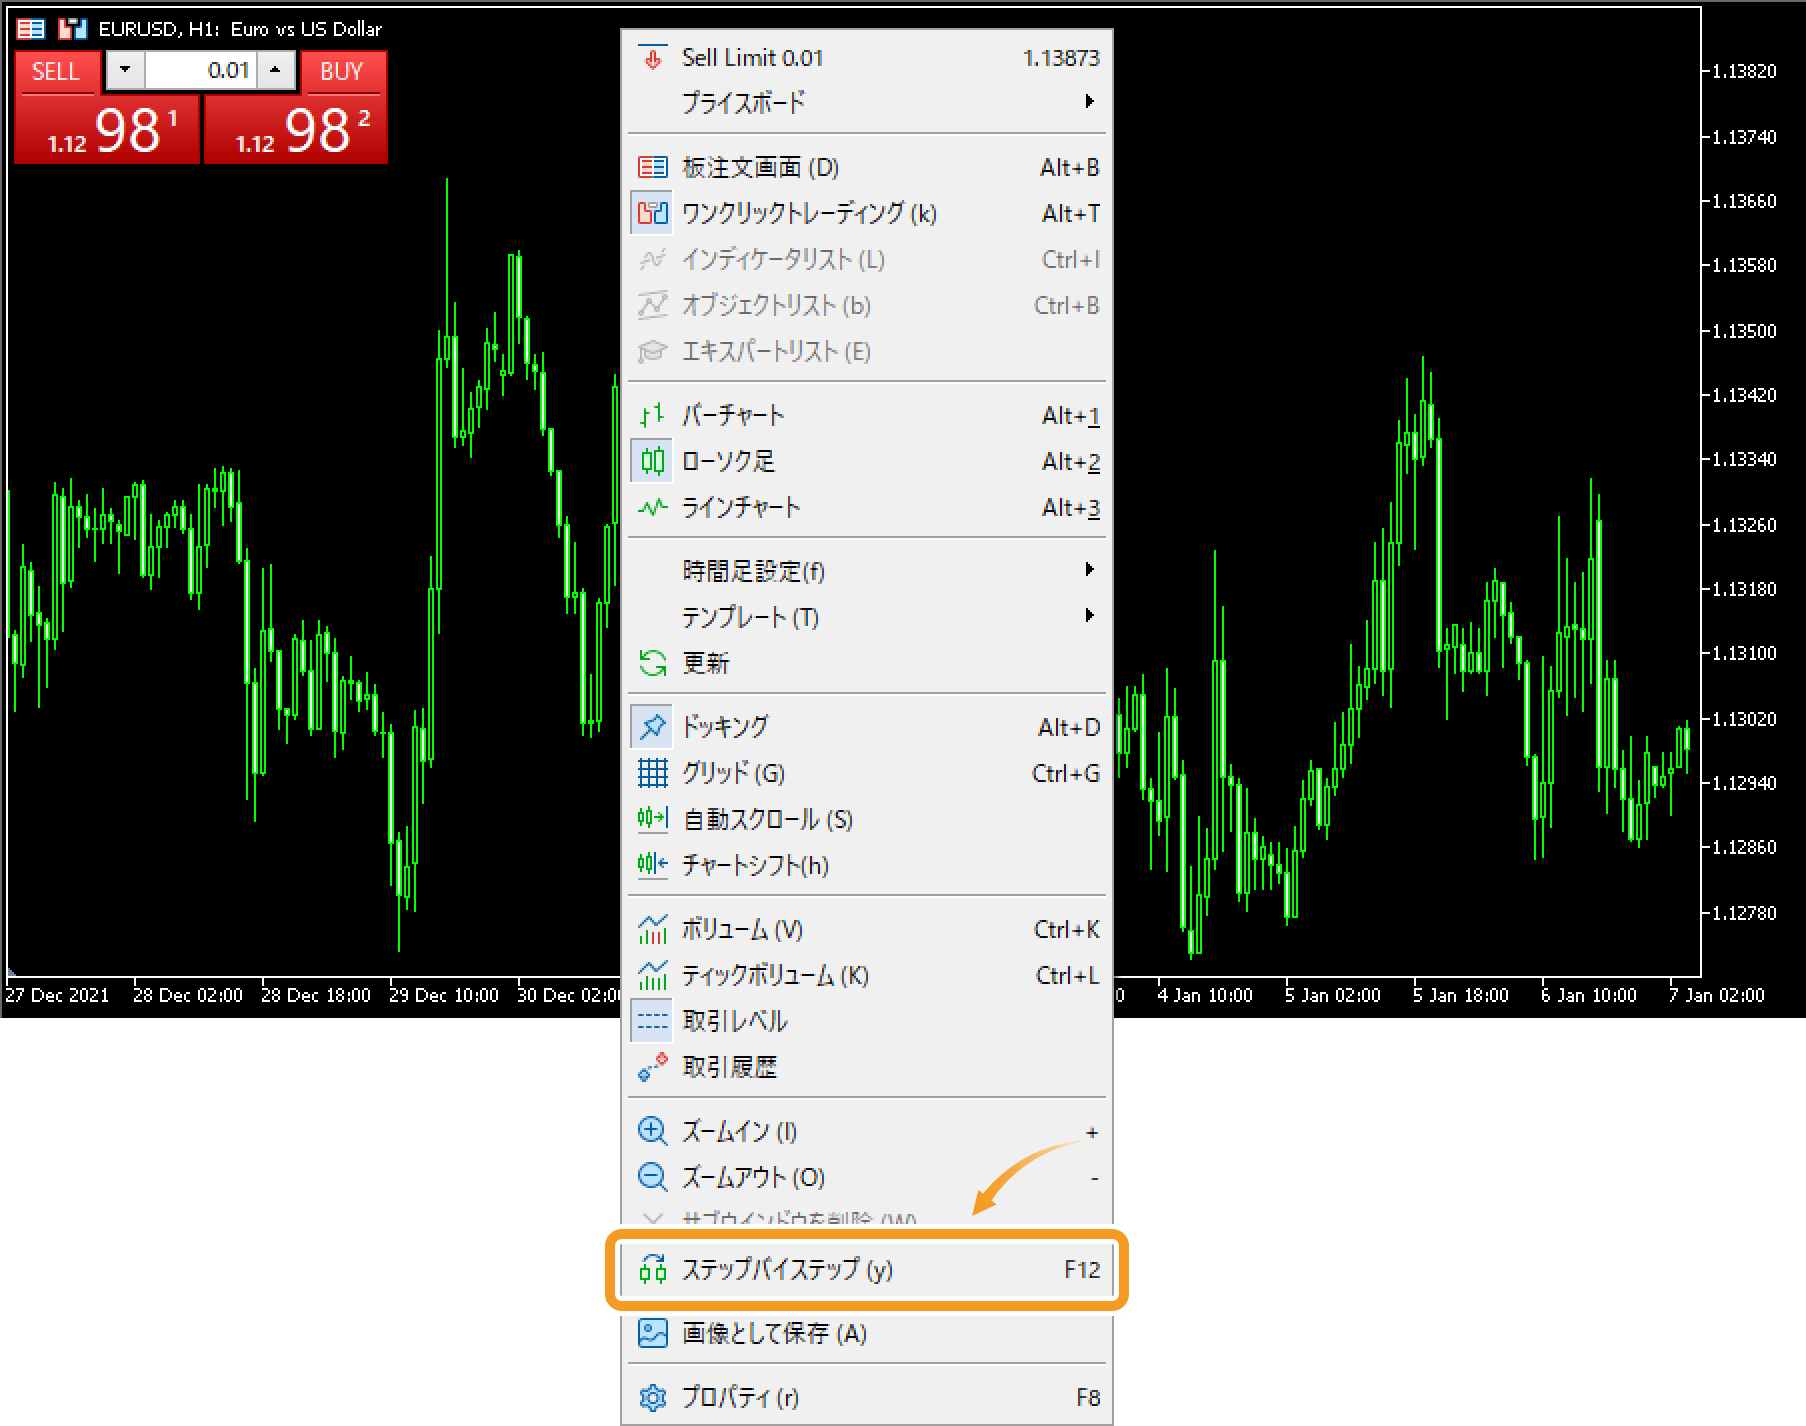
Task: Expand the テンプレート (T) submenu arrow
Action: pos(1089,615)
